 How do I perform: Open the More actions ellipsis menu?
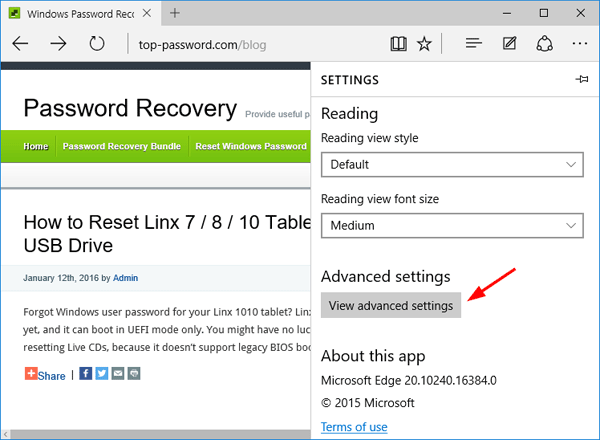pyautogui.click(x=579, y=44)
